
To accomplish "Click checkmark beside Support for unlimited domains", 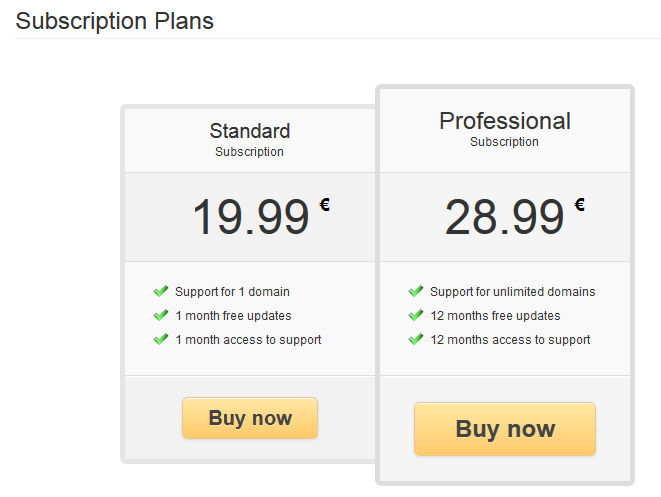I will pos(416,291).
